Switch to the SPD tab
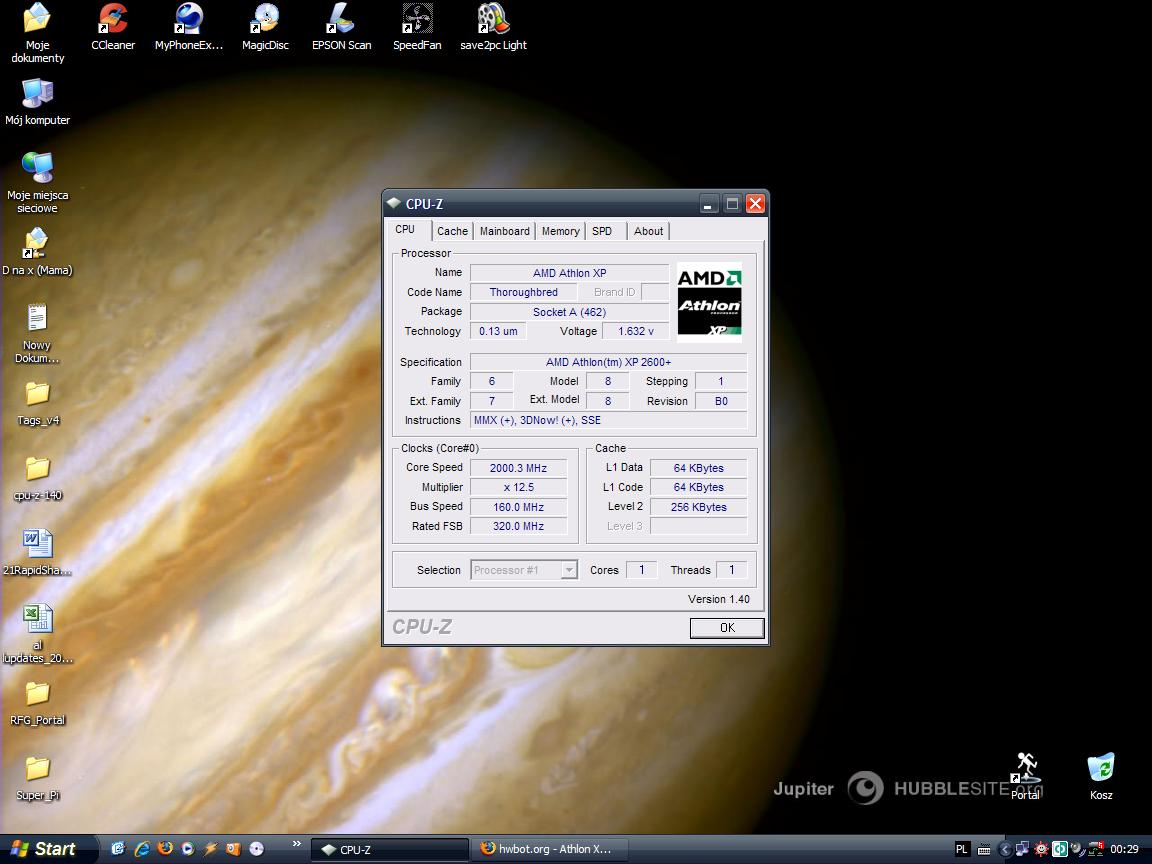The image size is (1152, 864). [602, 231]
